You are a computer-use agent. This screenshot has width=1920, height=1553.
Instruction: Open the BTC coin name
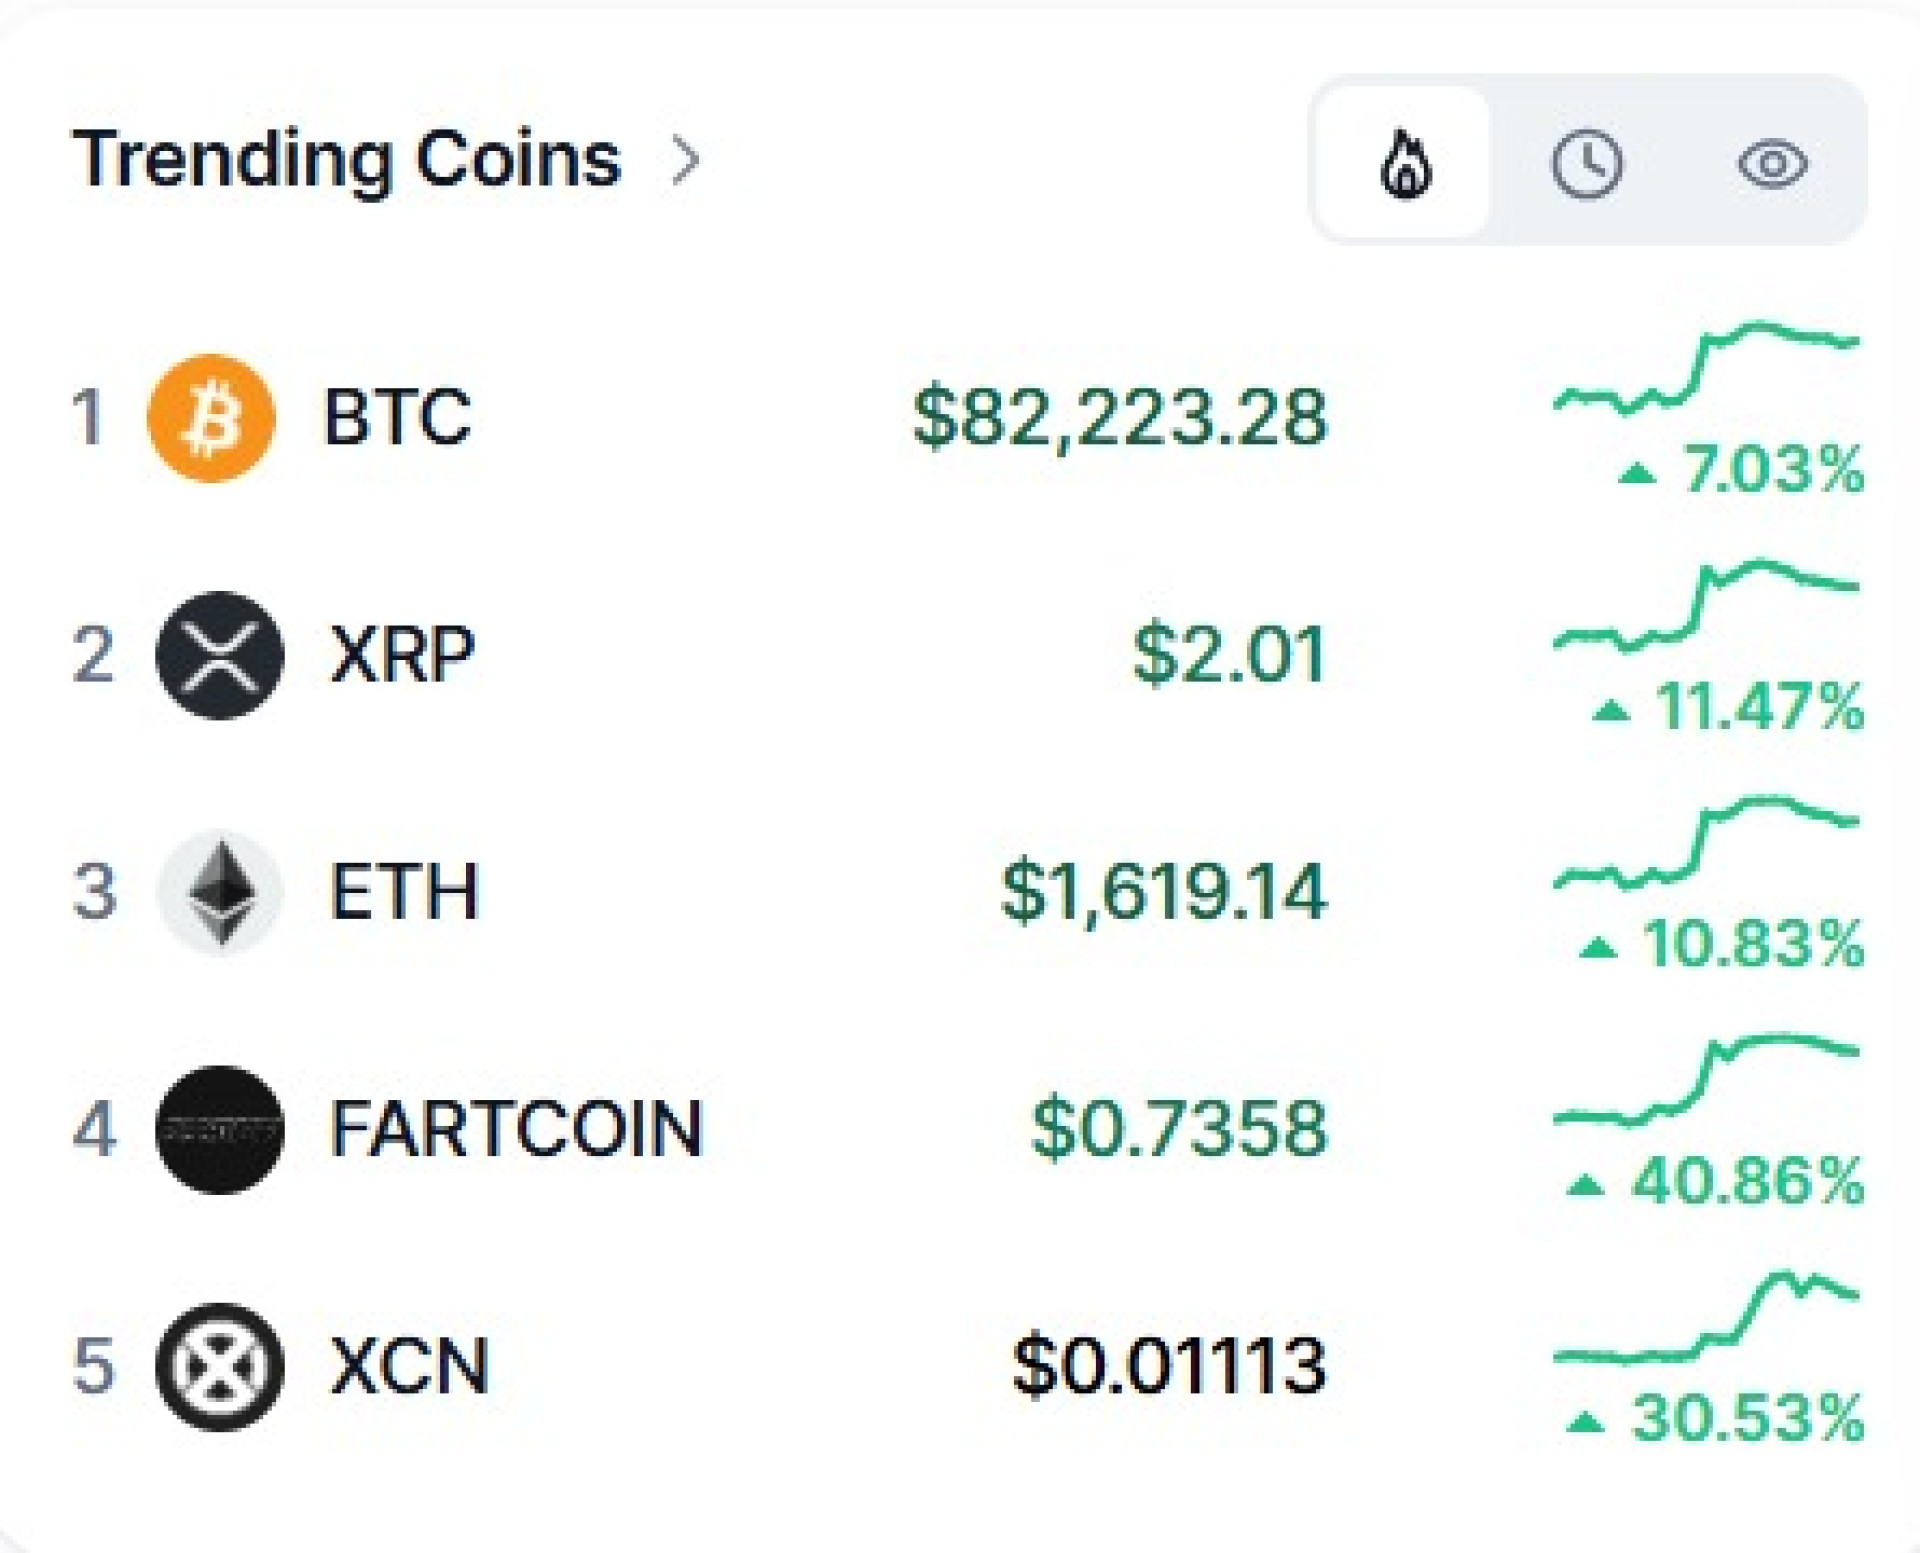pyautogui.click(x=397, y=417)
